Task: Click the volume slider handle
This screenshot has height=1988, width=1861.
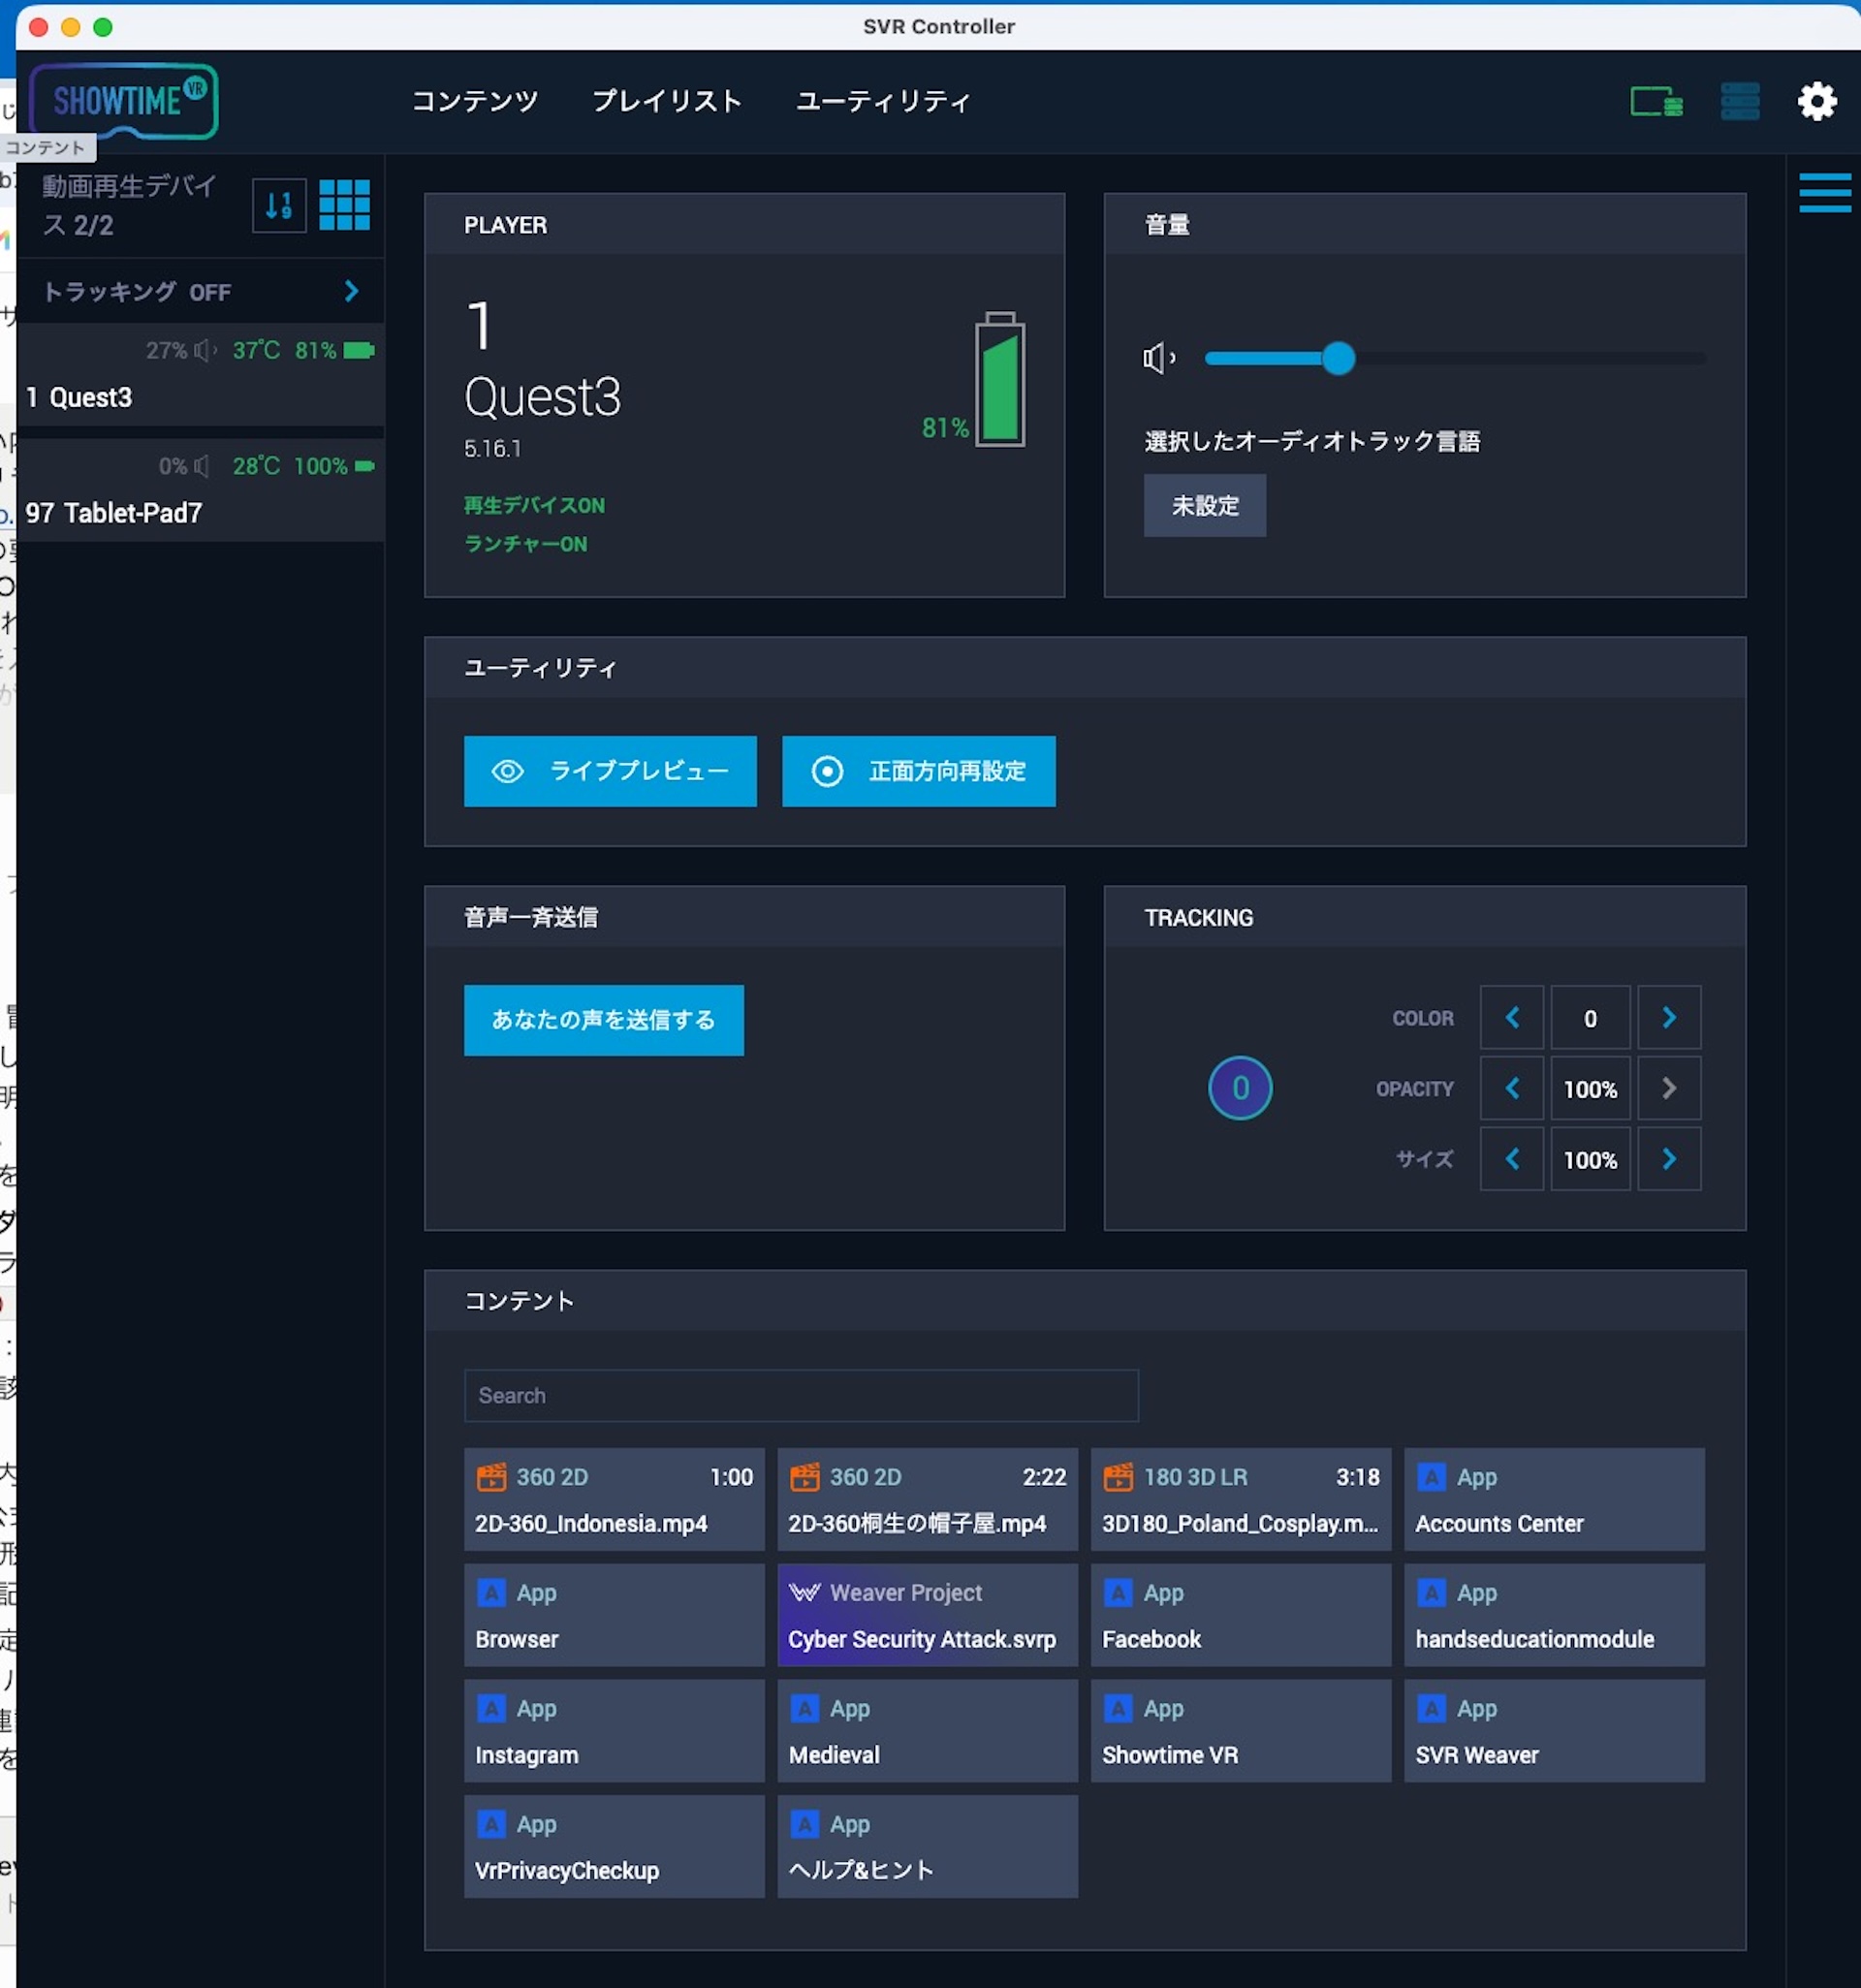Action: point(1338,358)
